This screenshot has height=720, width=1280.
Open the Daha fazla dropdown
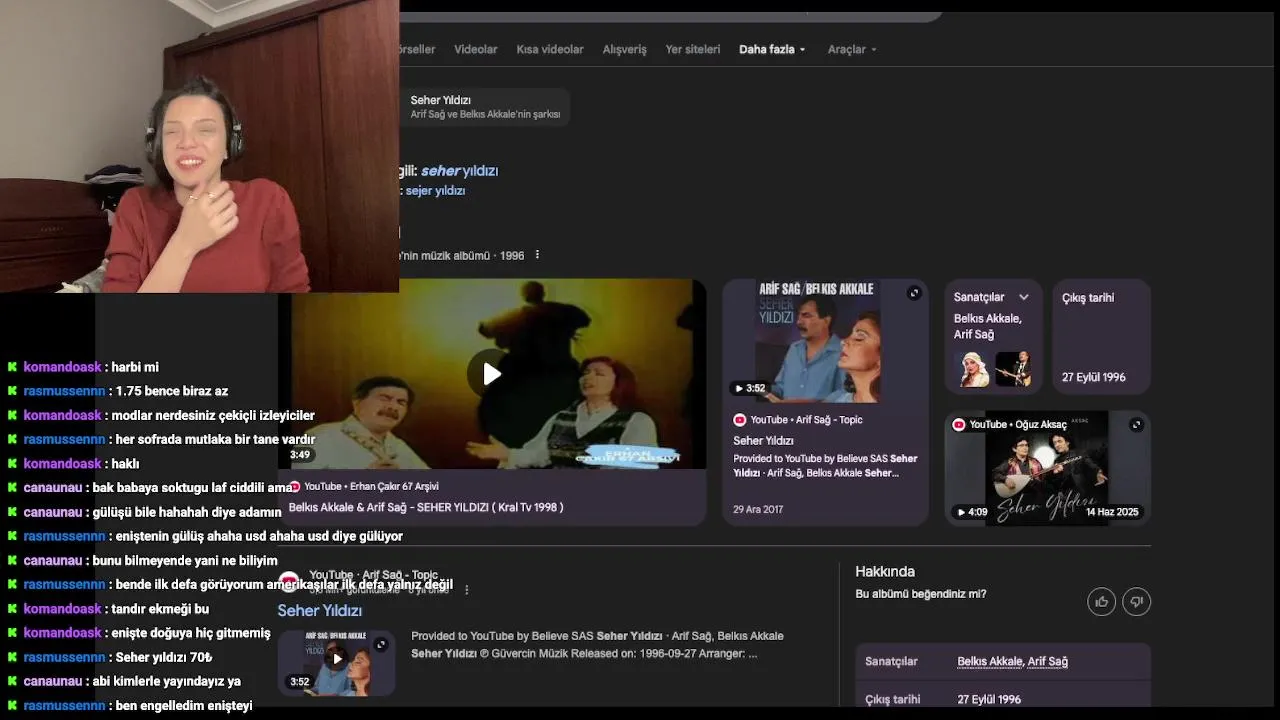pos(772,49)
